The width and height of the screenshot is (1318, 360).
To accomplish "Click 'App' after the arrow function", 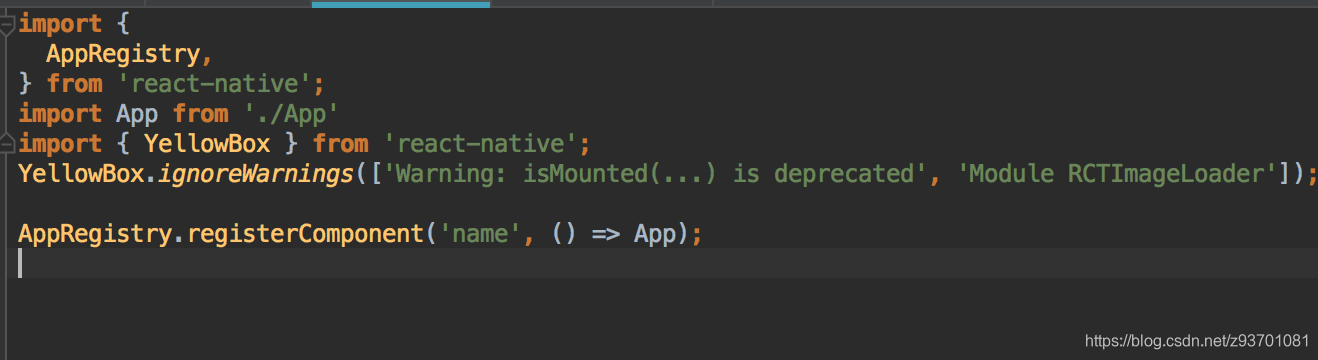I will (x=655, y=233).
